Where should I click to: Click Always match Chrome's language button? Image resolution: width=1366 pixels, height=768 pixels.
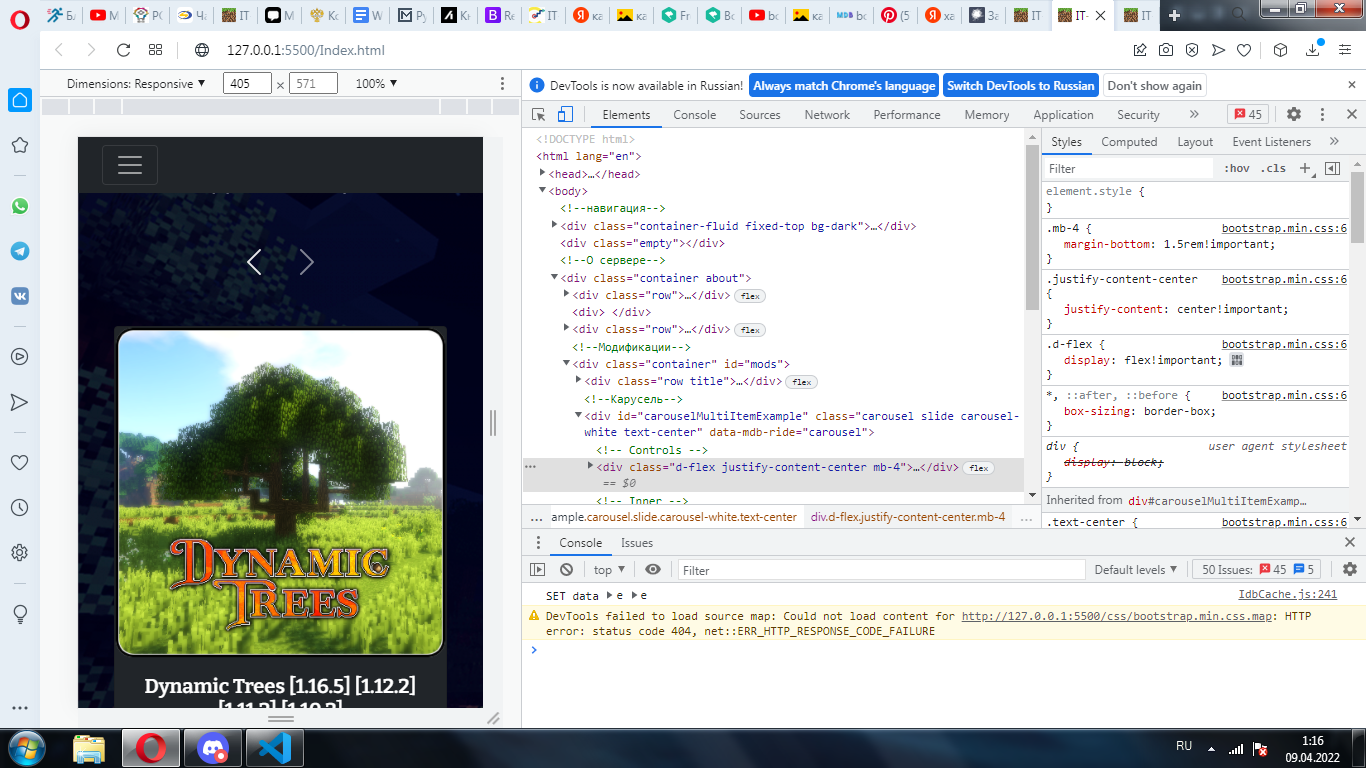pos(844,86)
